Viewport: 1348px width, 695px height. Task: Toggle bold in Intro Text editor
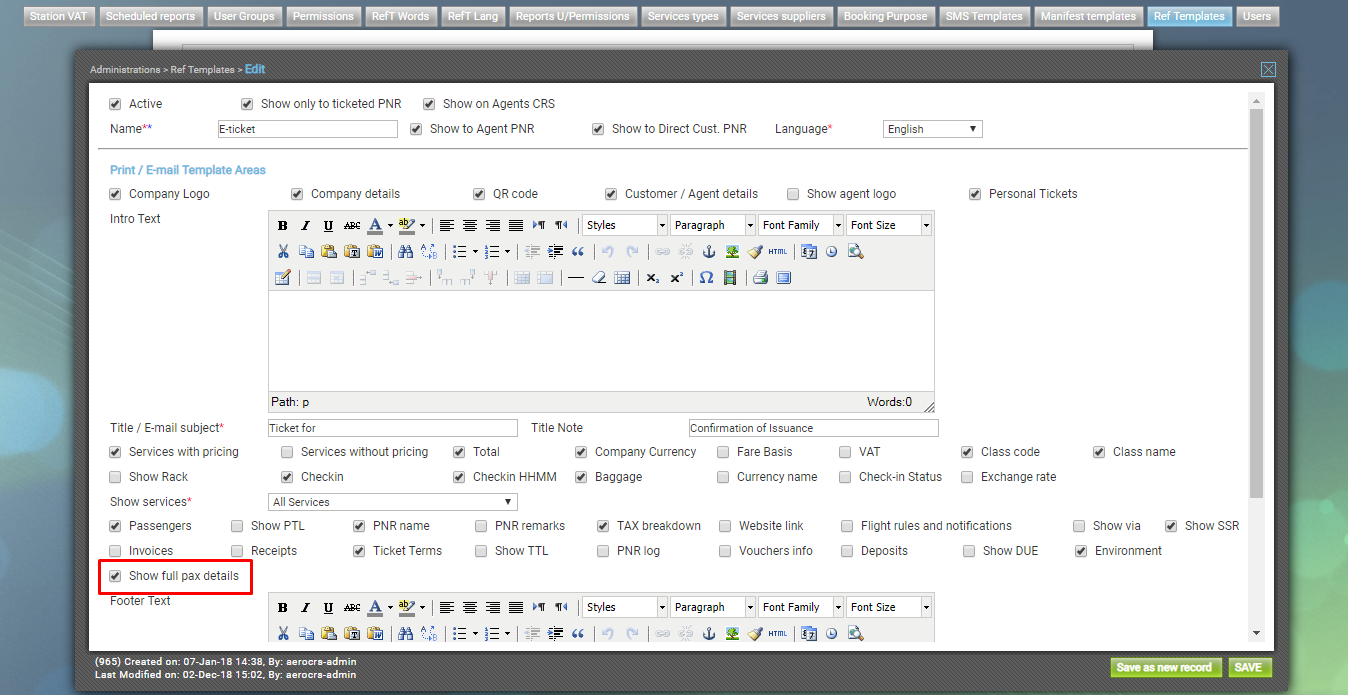283,225
